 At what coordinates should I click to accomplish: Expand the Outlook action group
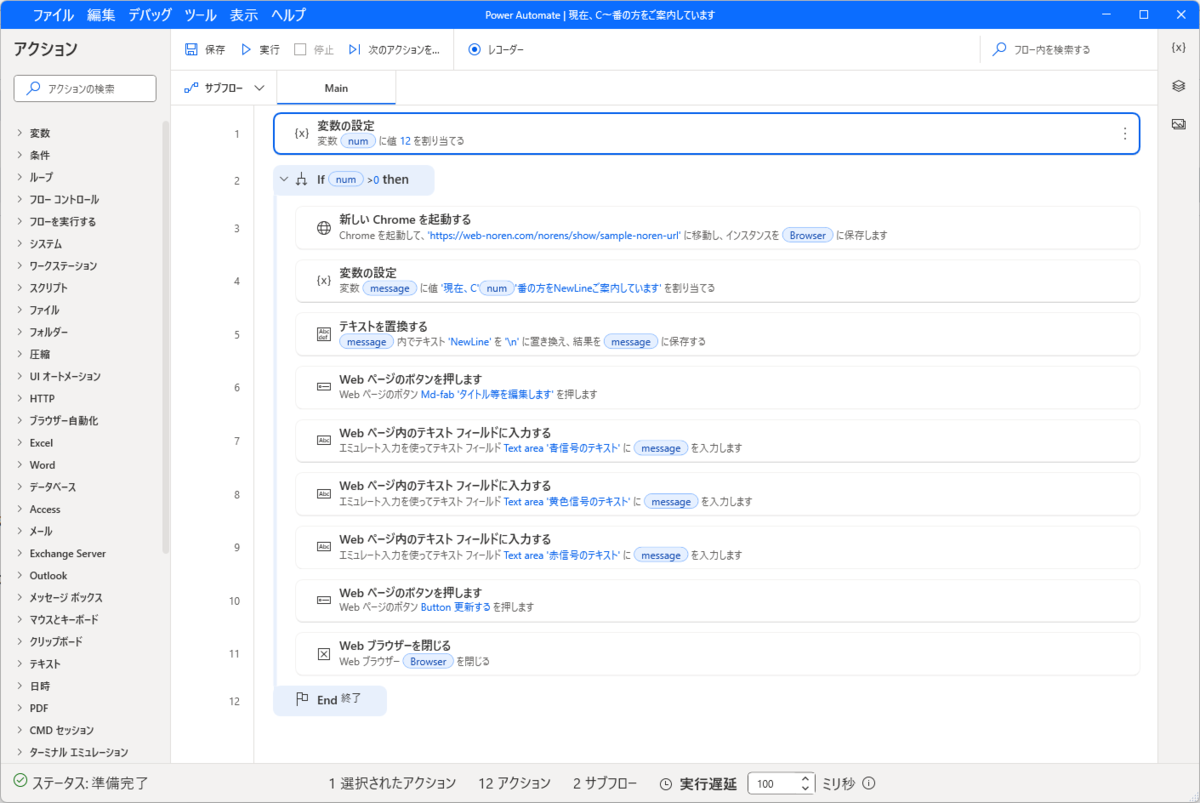point(20,575)
